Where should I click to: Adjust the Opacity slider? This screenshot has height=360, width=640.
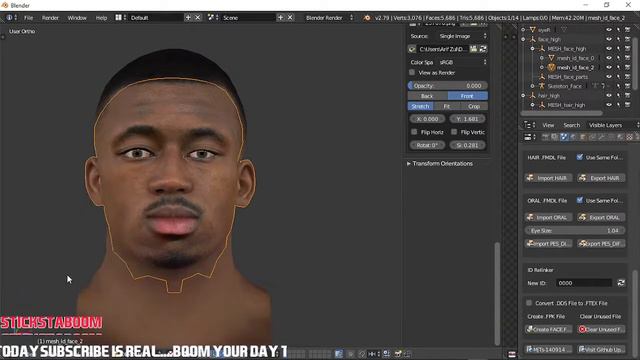448,86
